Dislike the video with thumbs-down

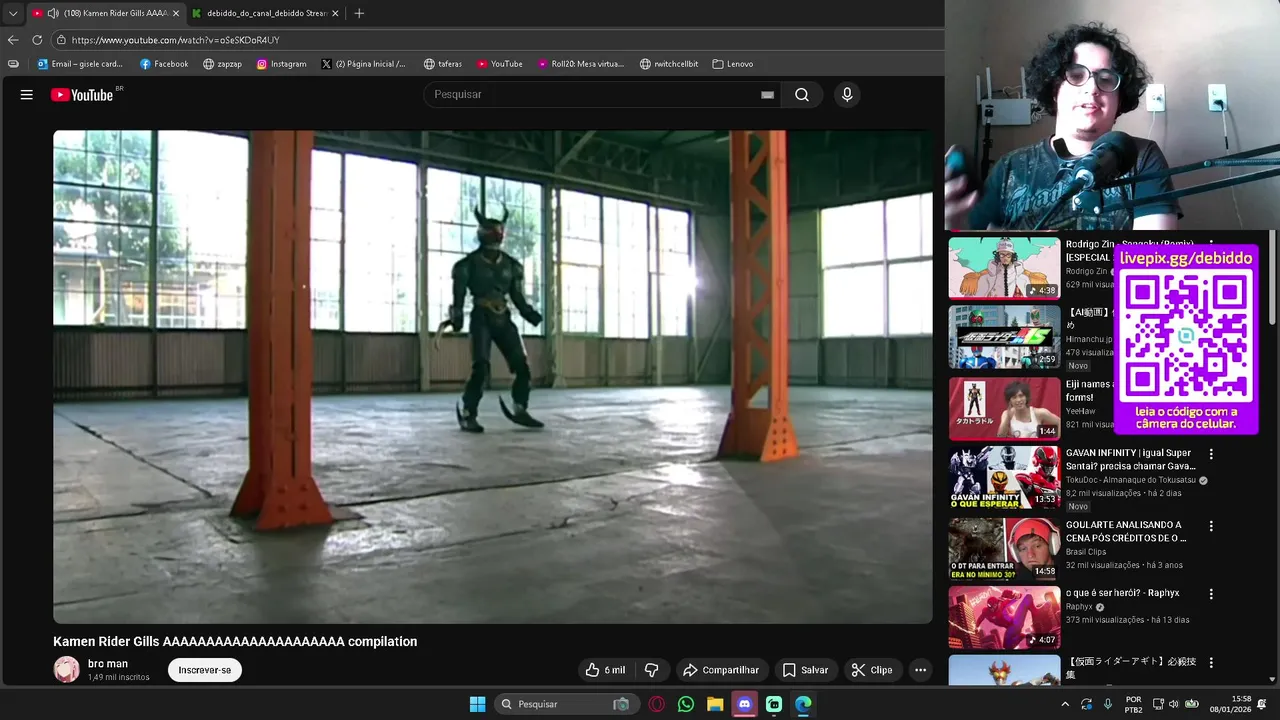tap(651, 670)
